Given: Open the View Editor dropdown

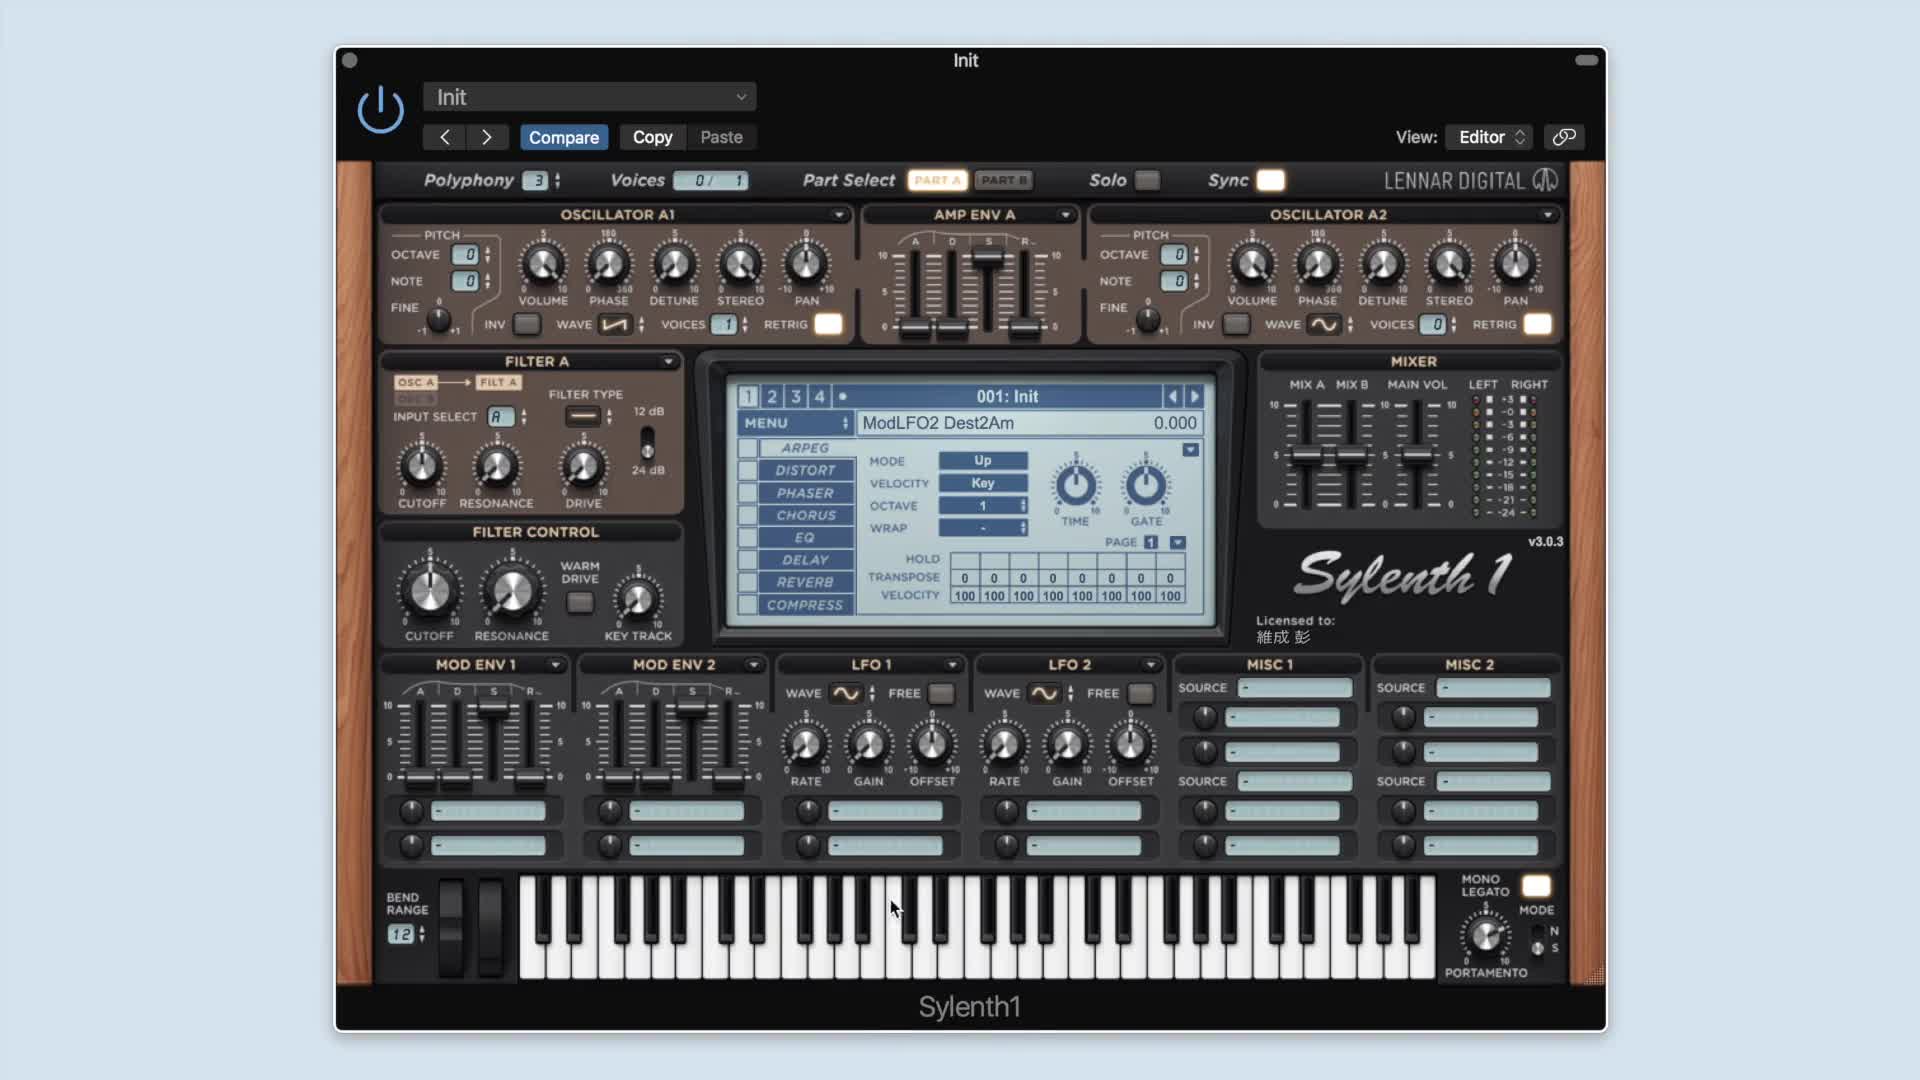Looking at the screenshot, I should pos(1490,137).
